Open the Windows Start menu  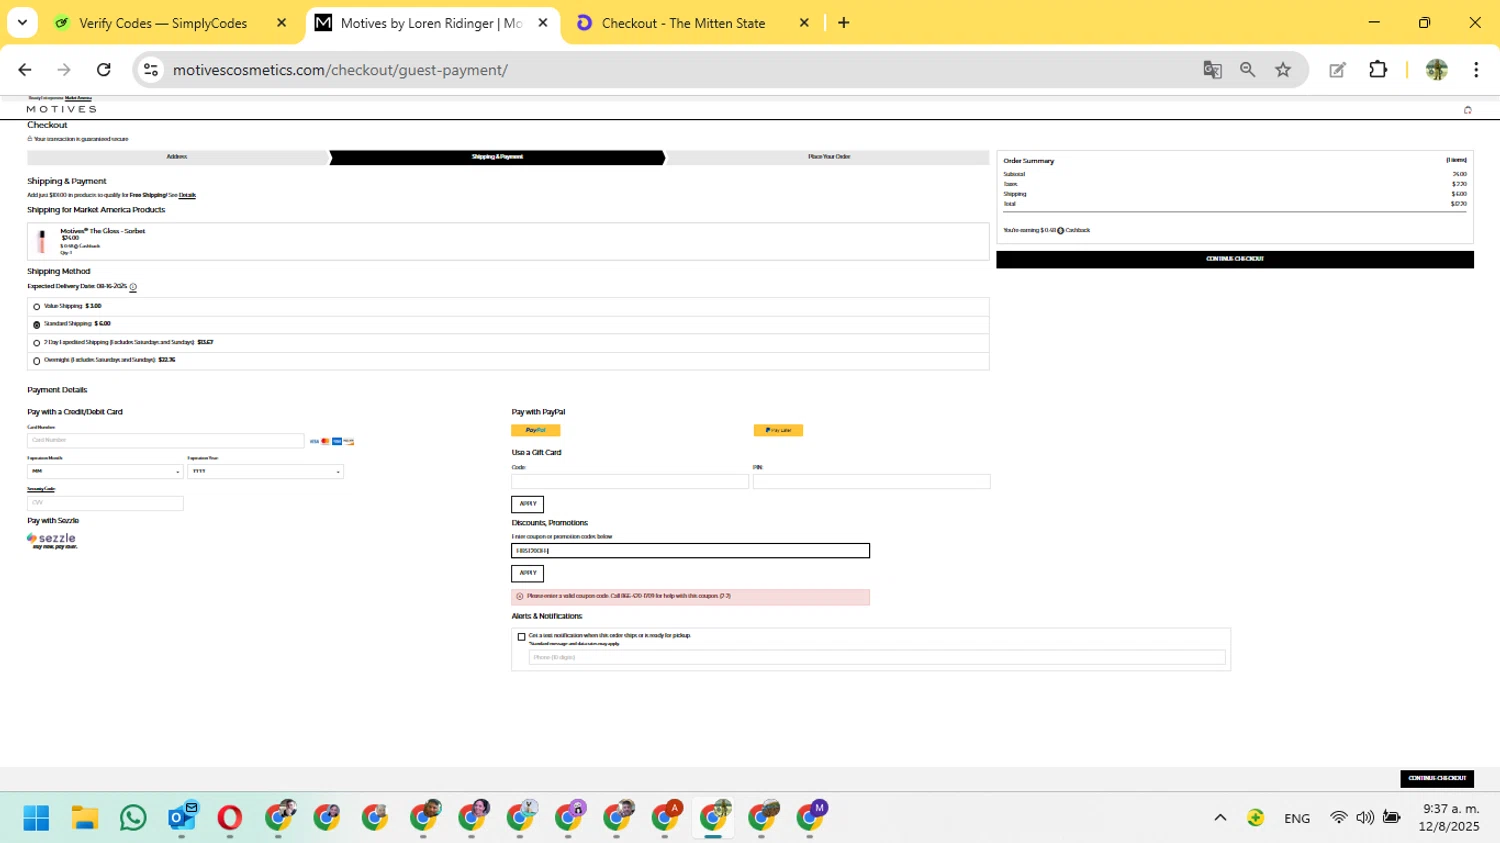[36, 818]
